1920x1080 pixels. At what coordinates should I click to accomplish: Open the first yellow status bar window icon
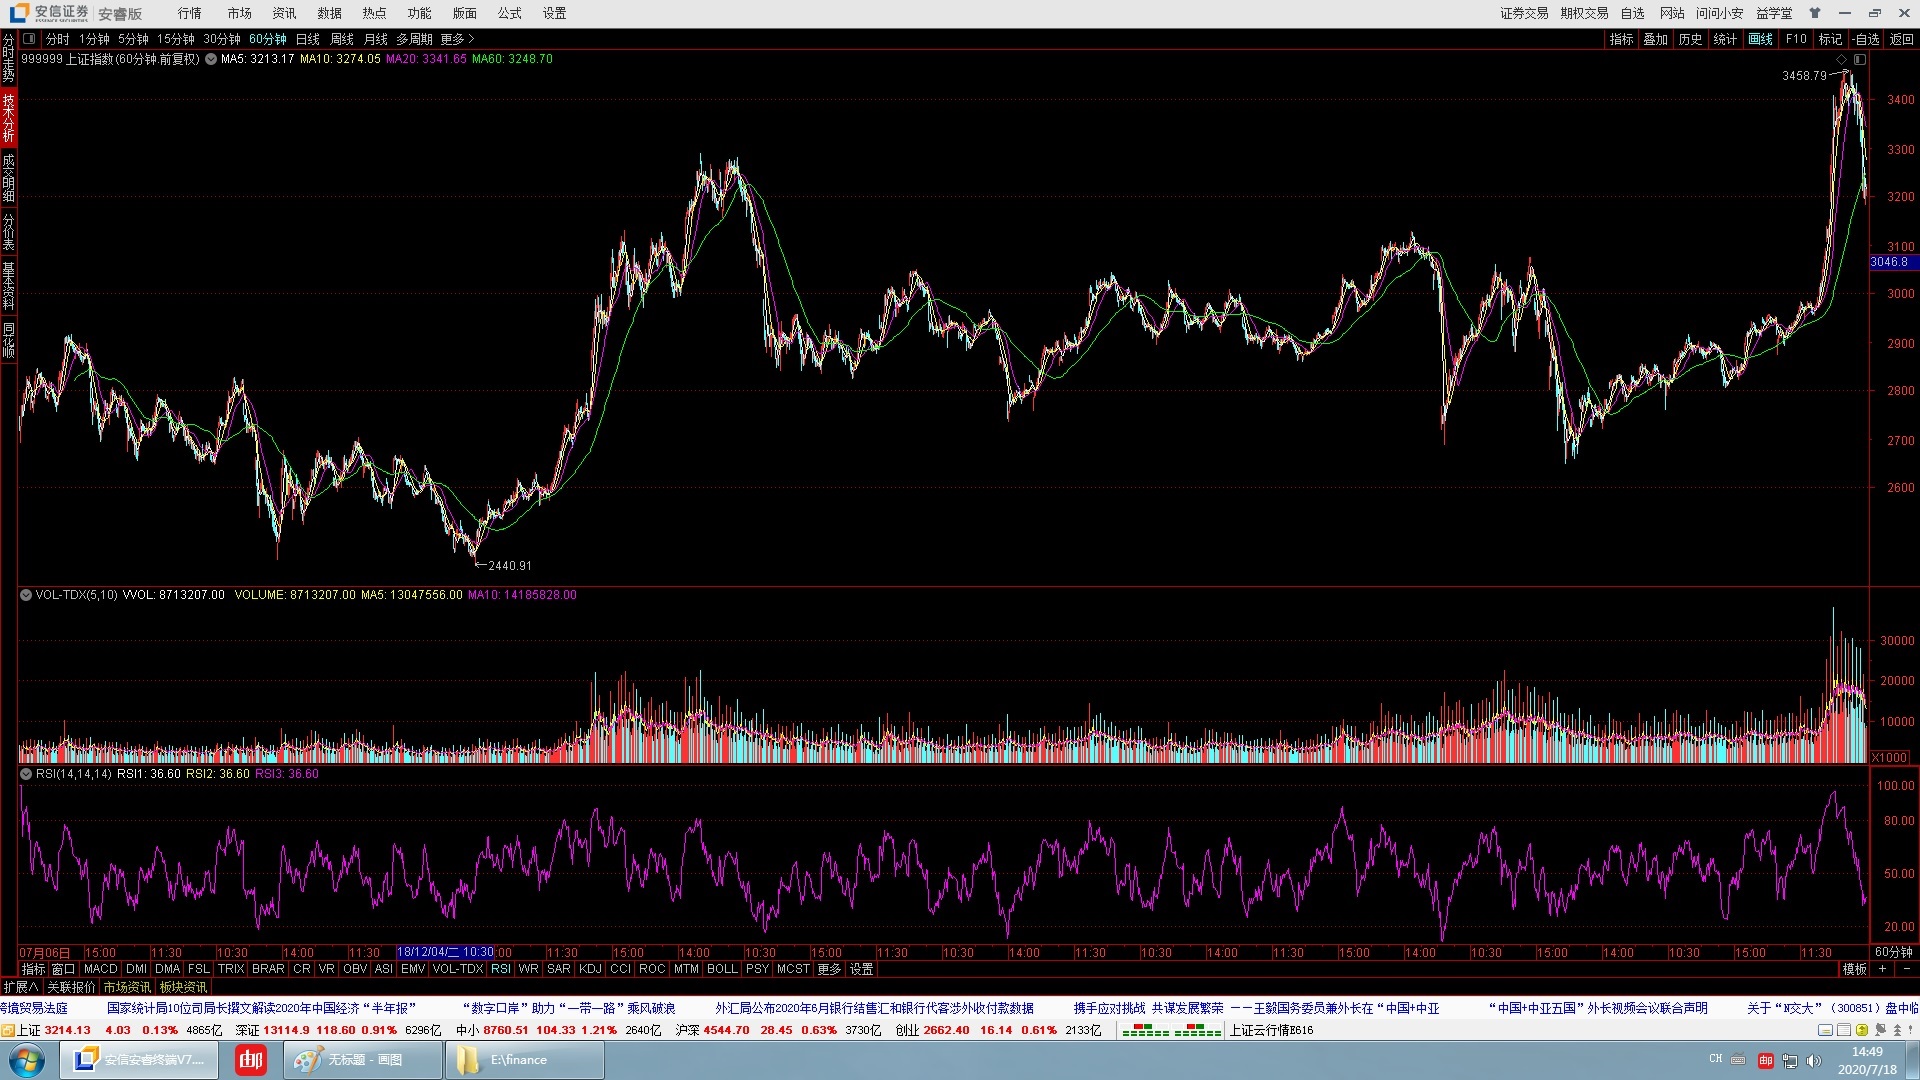pyautogui.click(x=1826, y=1030)
